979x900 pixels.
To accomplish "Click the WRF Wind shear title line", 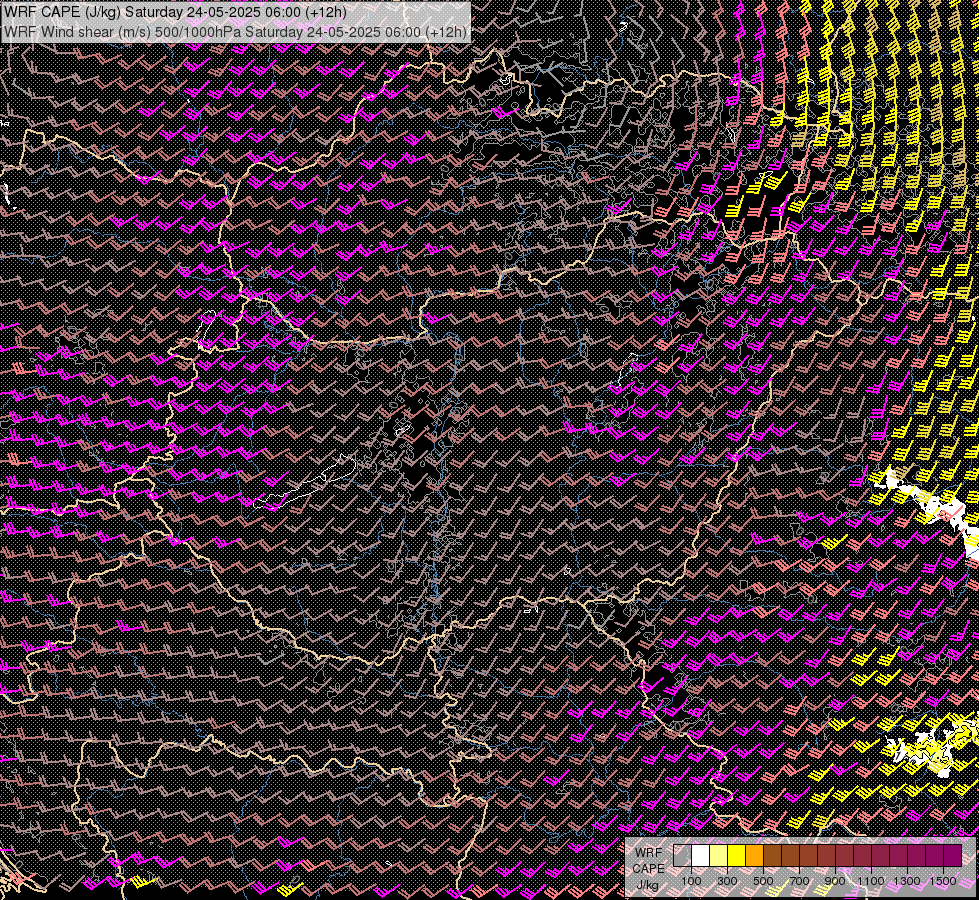I will 235,31.
